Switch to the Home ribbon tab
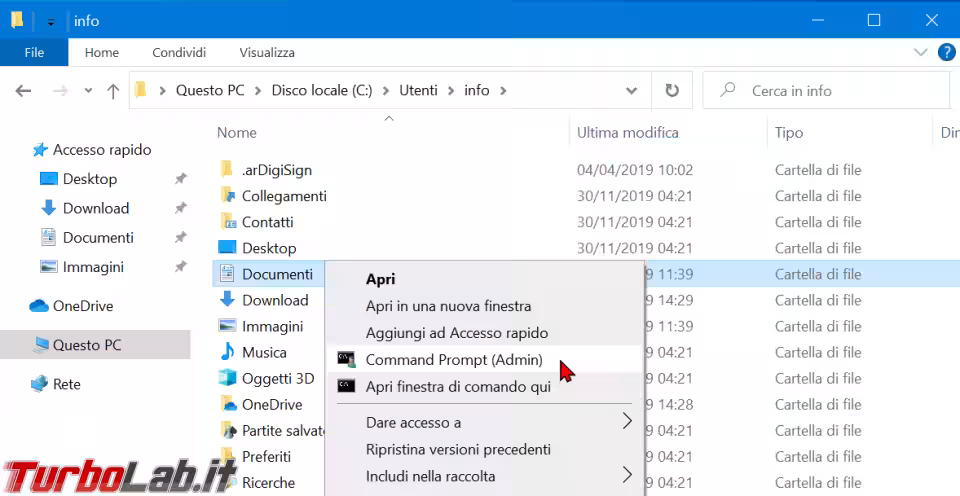This screenshot has height=496, width=960. point(102,53)
